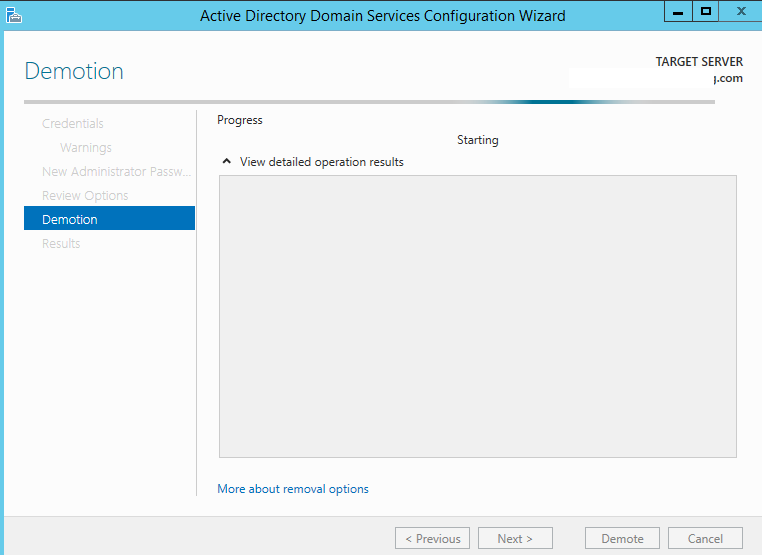This screenshot has width=762, height=555.
Task: Click the Previous button
Action: pos(433,538)
